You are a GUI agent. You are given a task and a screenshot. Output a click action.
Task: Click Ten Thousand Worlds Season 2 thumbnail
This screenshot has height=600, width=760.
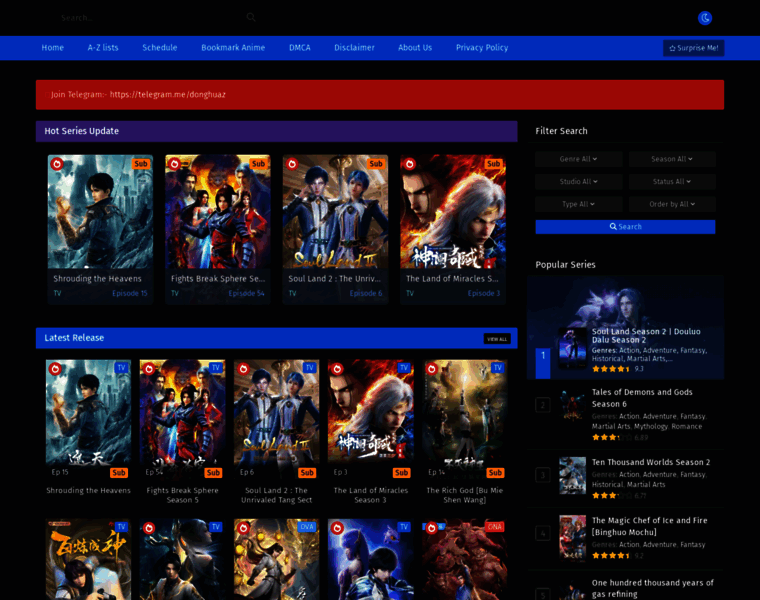[572, 475]
